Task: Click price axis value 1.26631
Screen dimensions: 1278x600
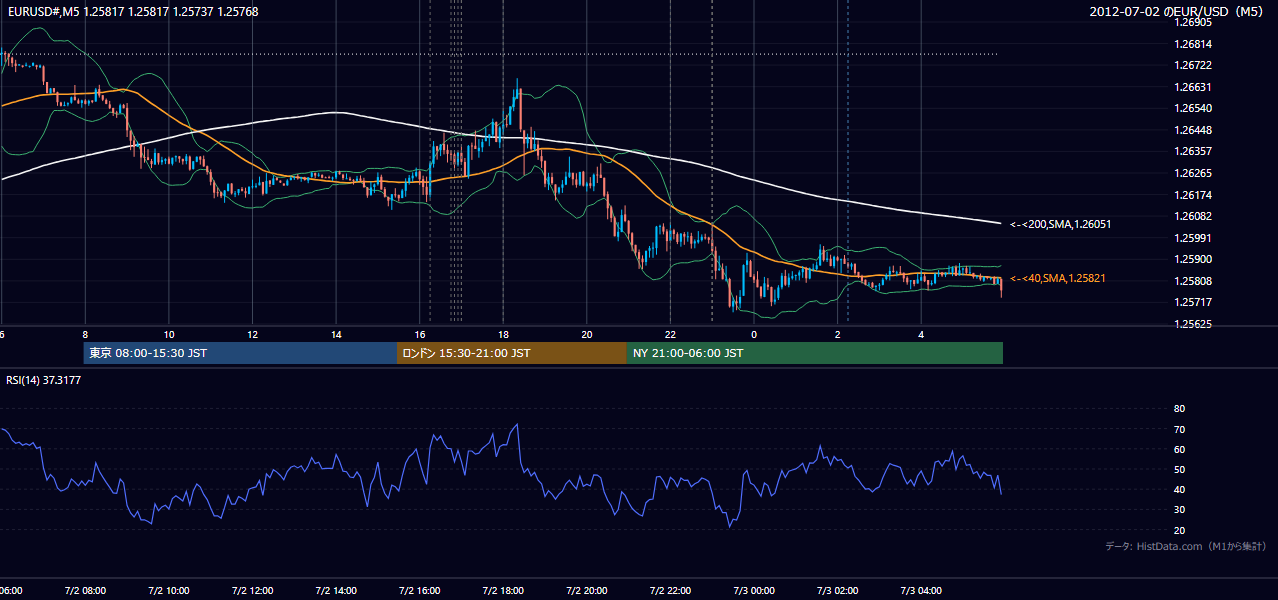Action: point(1195,87)
